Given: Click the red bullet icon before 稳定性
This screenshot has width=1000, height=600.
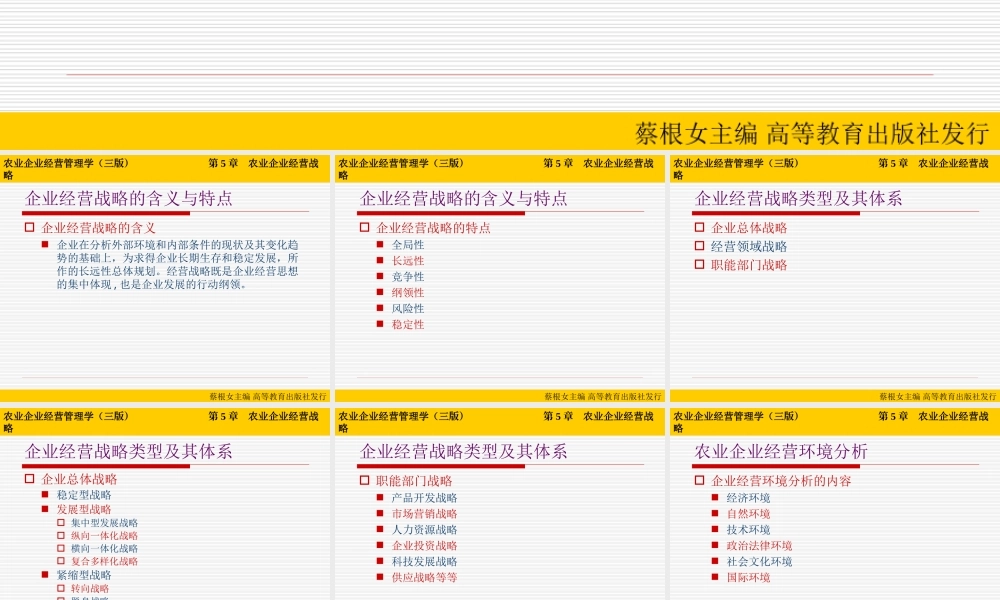Looking at the screenshot, I should point(379,324).
